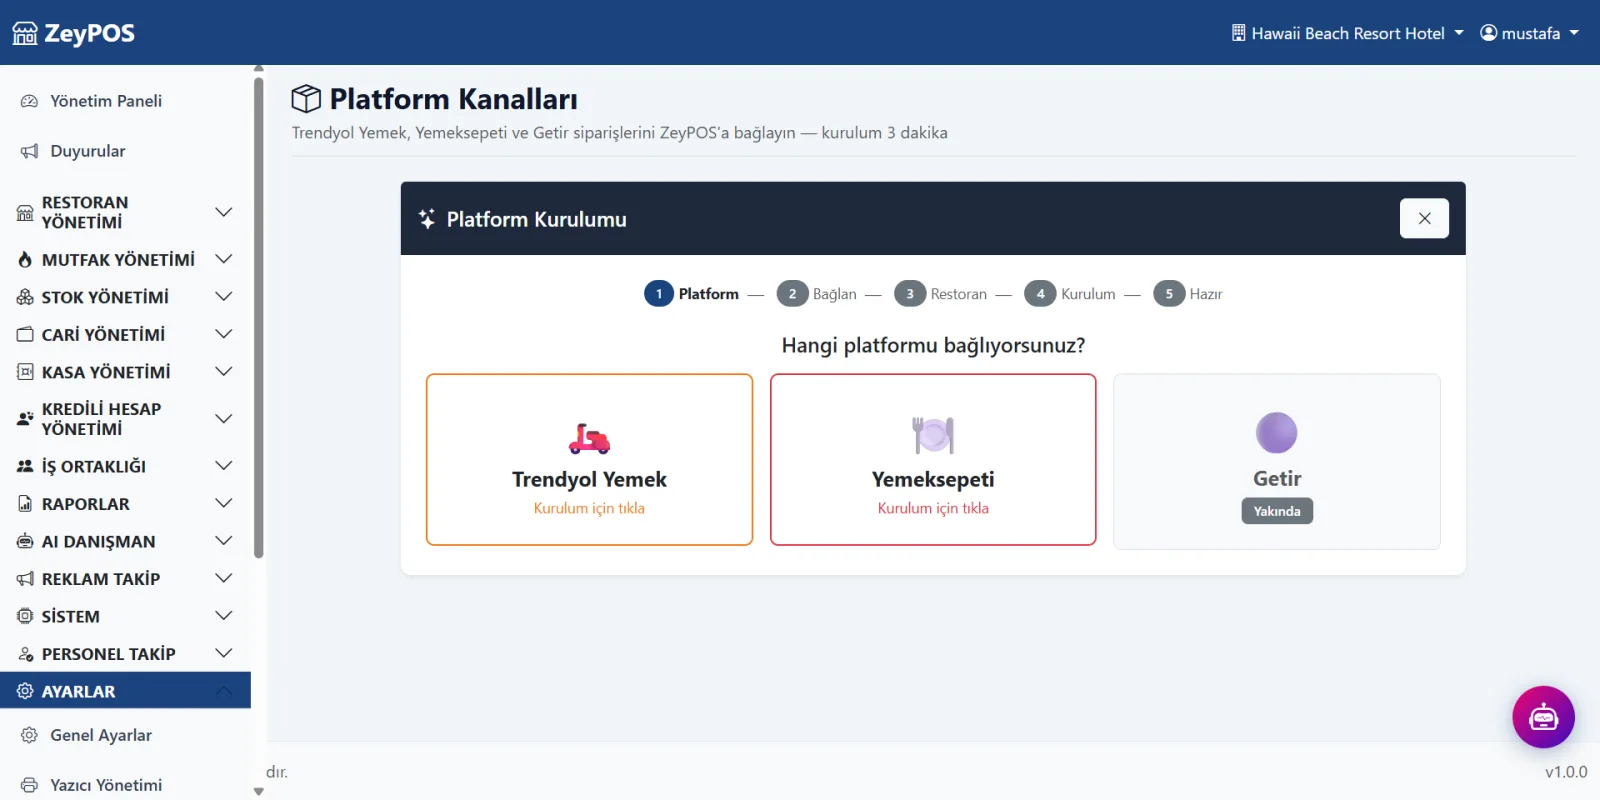Click the Cari Yönetimi wallet icon
Viewport: 1600px width, 800px height.
pos(25,334)
